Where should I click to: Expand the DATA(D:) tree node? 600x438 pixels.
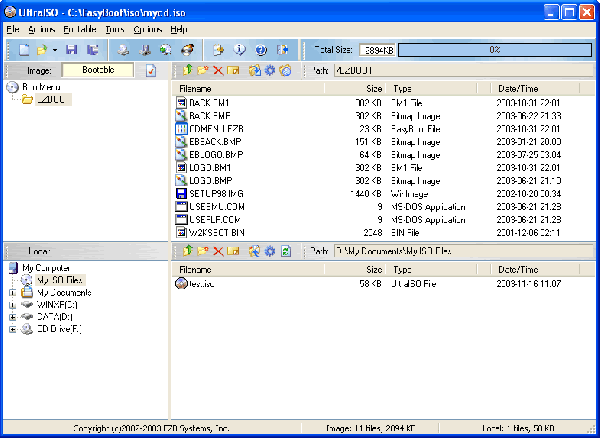[13, 319]
